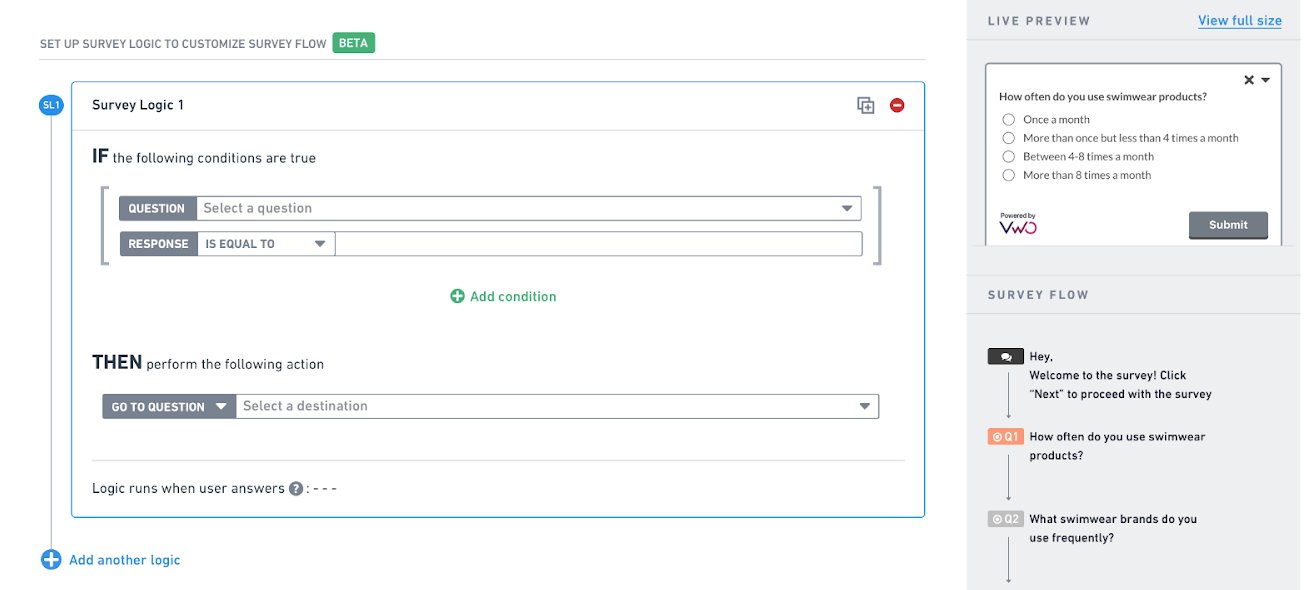Click the response value input field

click(x=599, y=244)
